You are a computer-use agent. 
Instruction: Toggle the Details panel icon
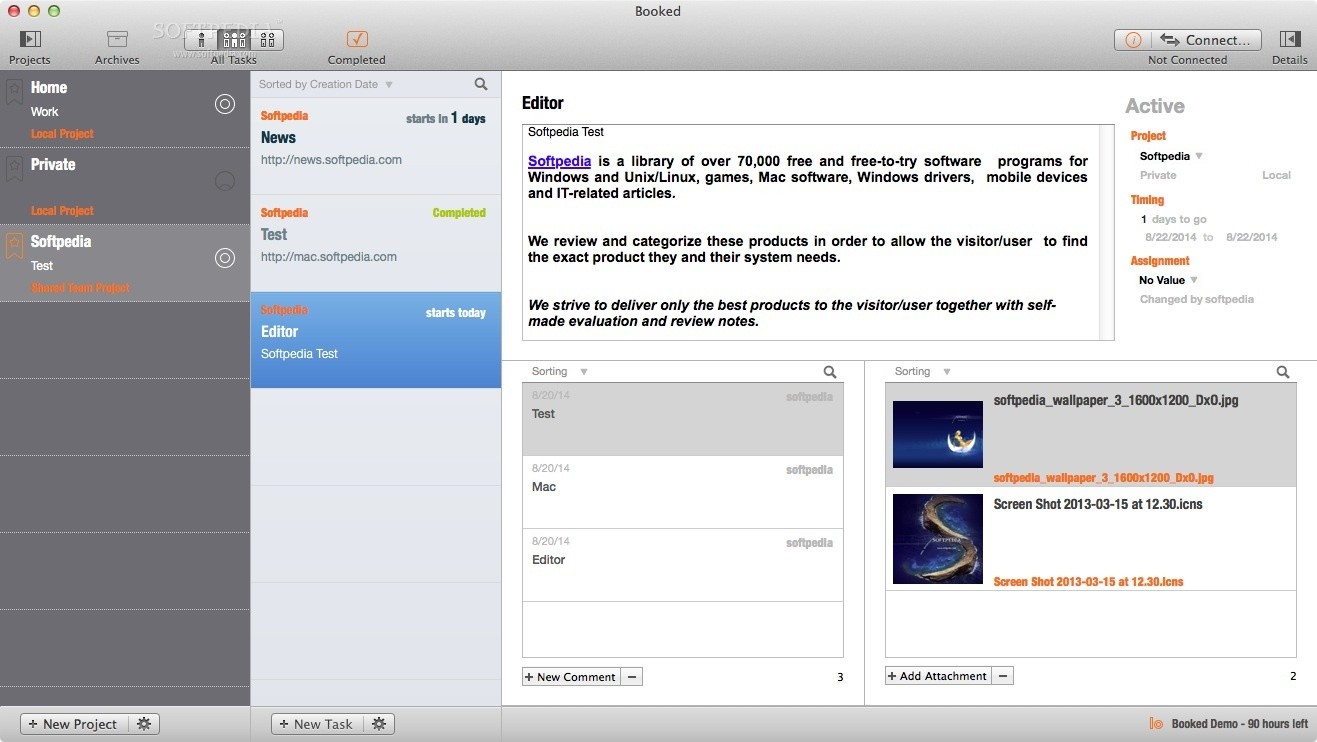[1290, 39]
